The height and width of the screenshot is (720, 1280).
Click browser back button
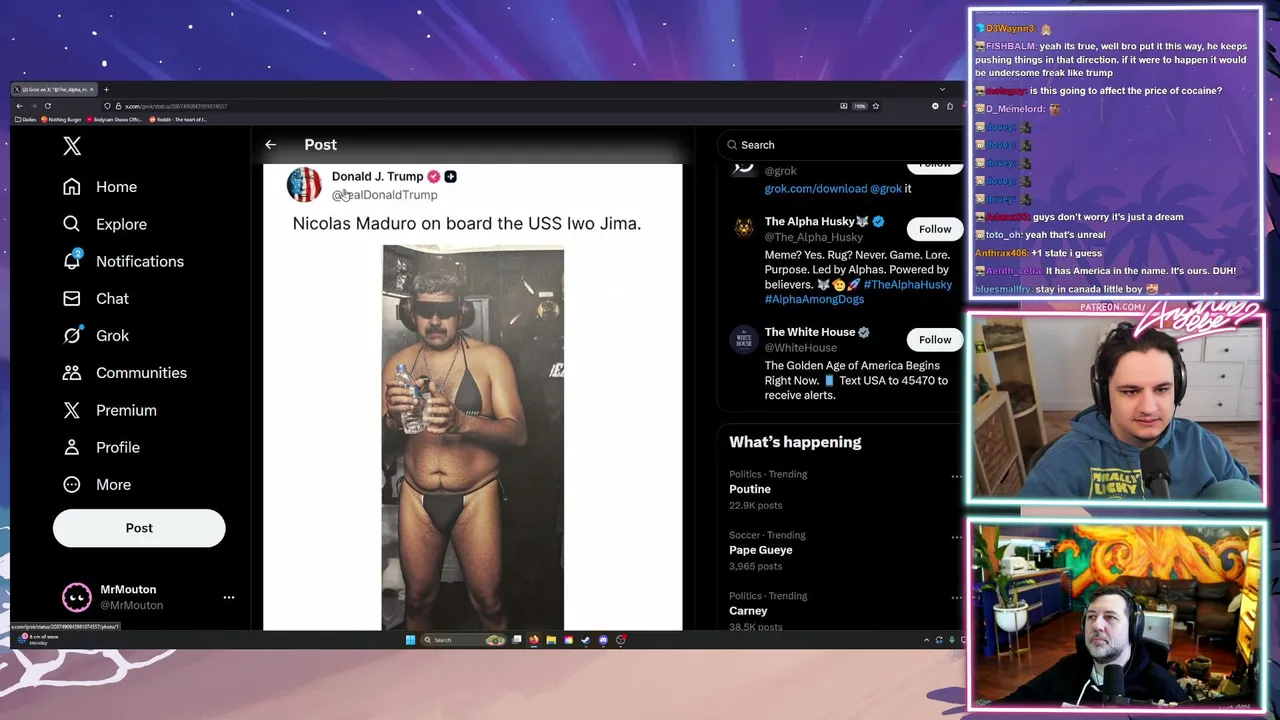coord(19,106)
